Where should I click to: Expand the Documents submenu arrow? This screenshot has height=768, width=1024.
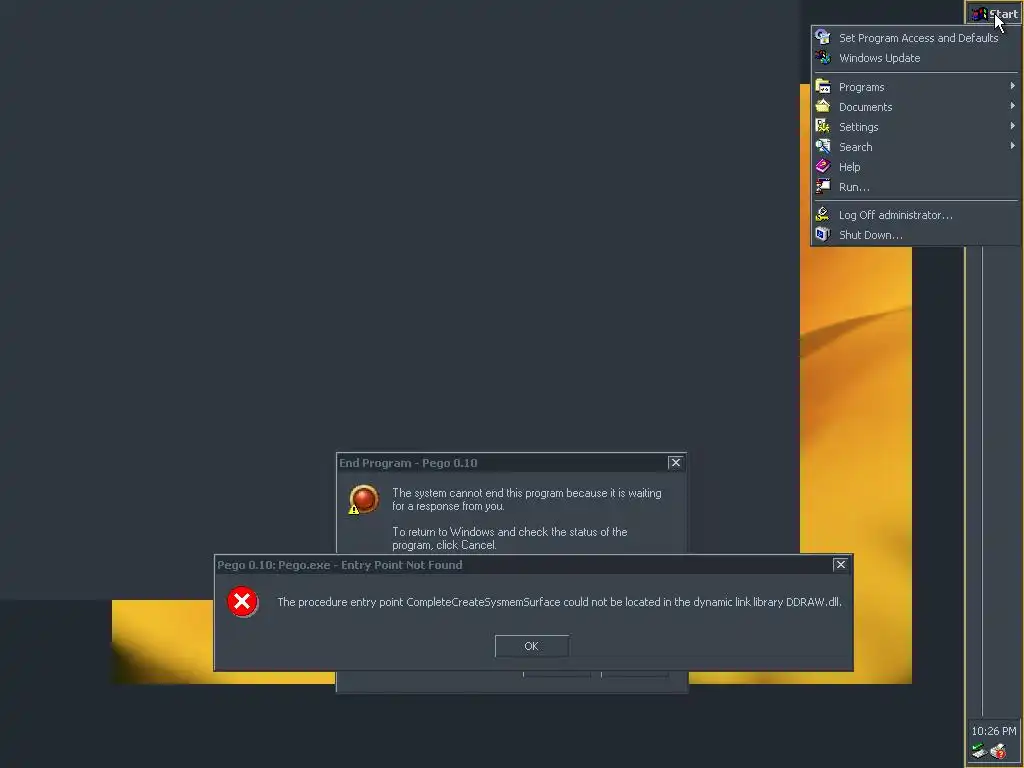[x=1012, y=106]
